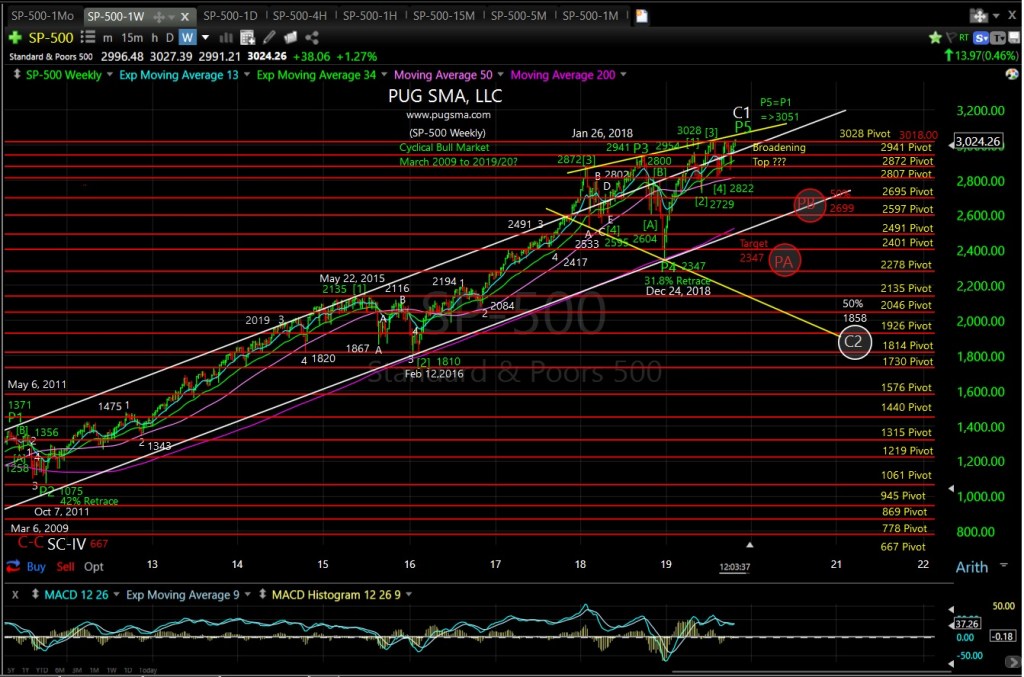
Task: Click the flag icon next to RT
Action: click(x=951, y=38)
